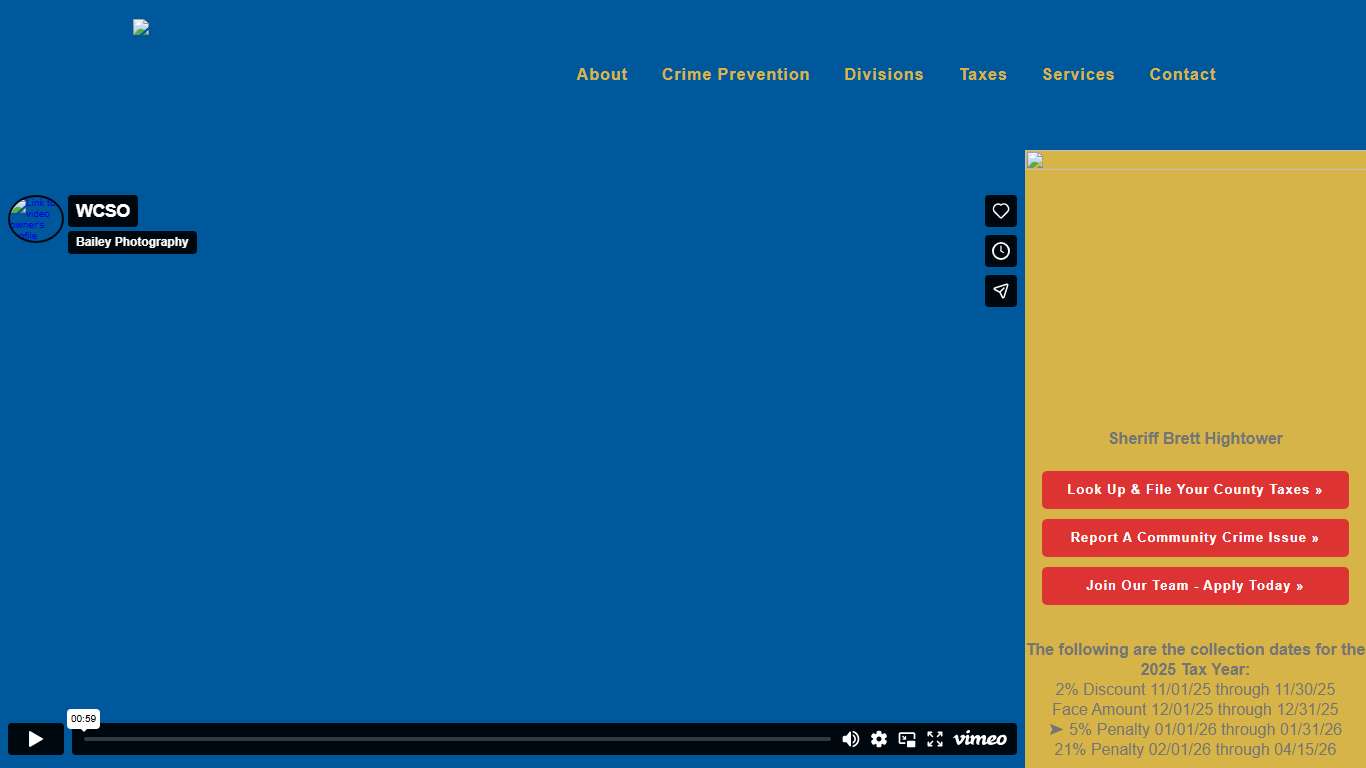The image size is (1366, 768).
Task: Click Report A Community Crime Issue button
Action: (x=1195, y=538)
